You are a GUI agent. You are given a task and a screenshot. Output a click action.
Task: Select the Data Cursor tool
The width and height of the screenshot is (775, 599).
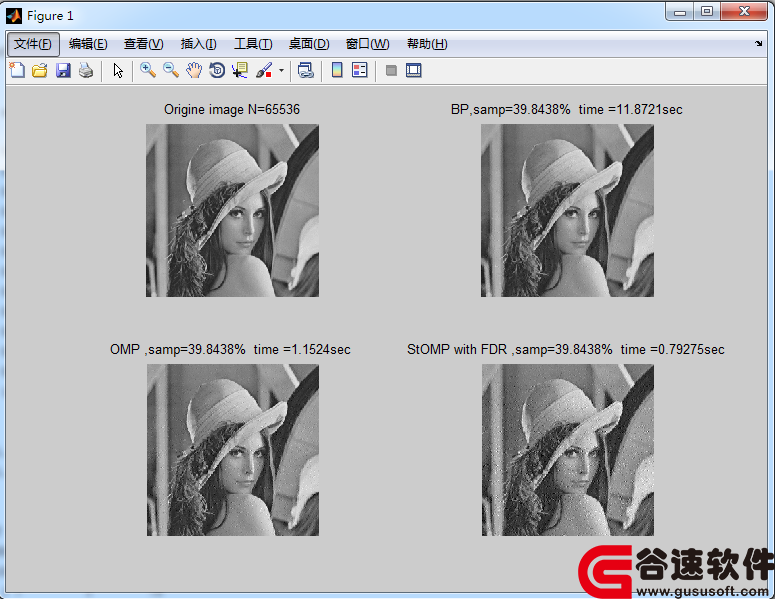240,70
